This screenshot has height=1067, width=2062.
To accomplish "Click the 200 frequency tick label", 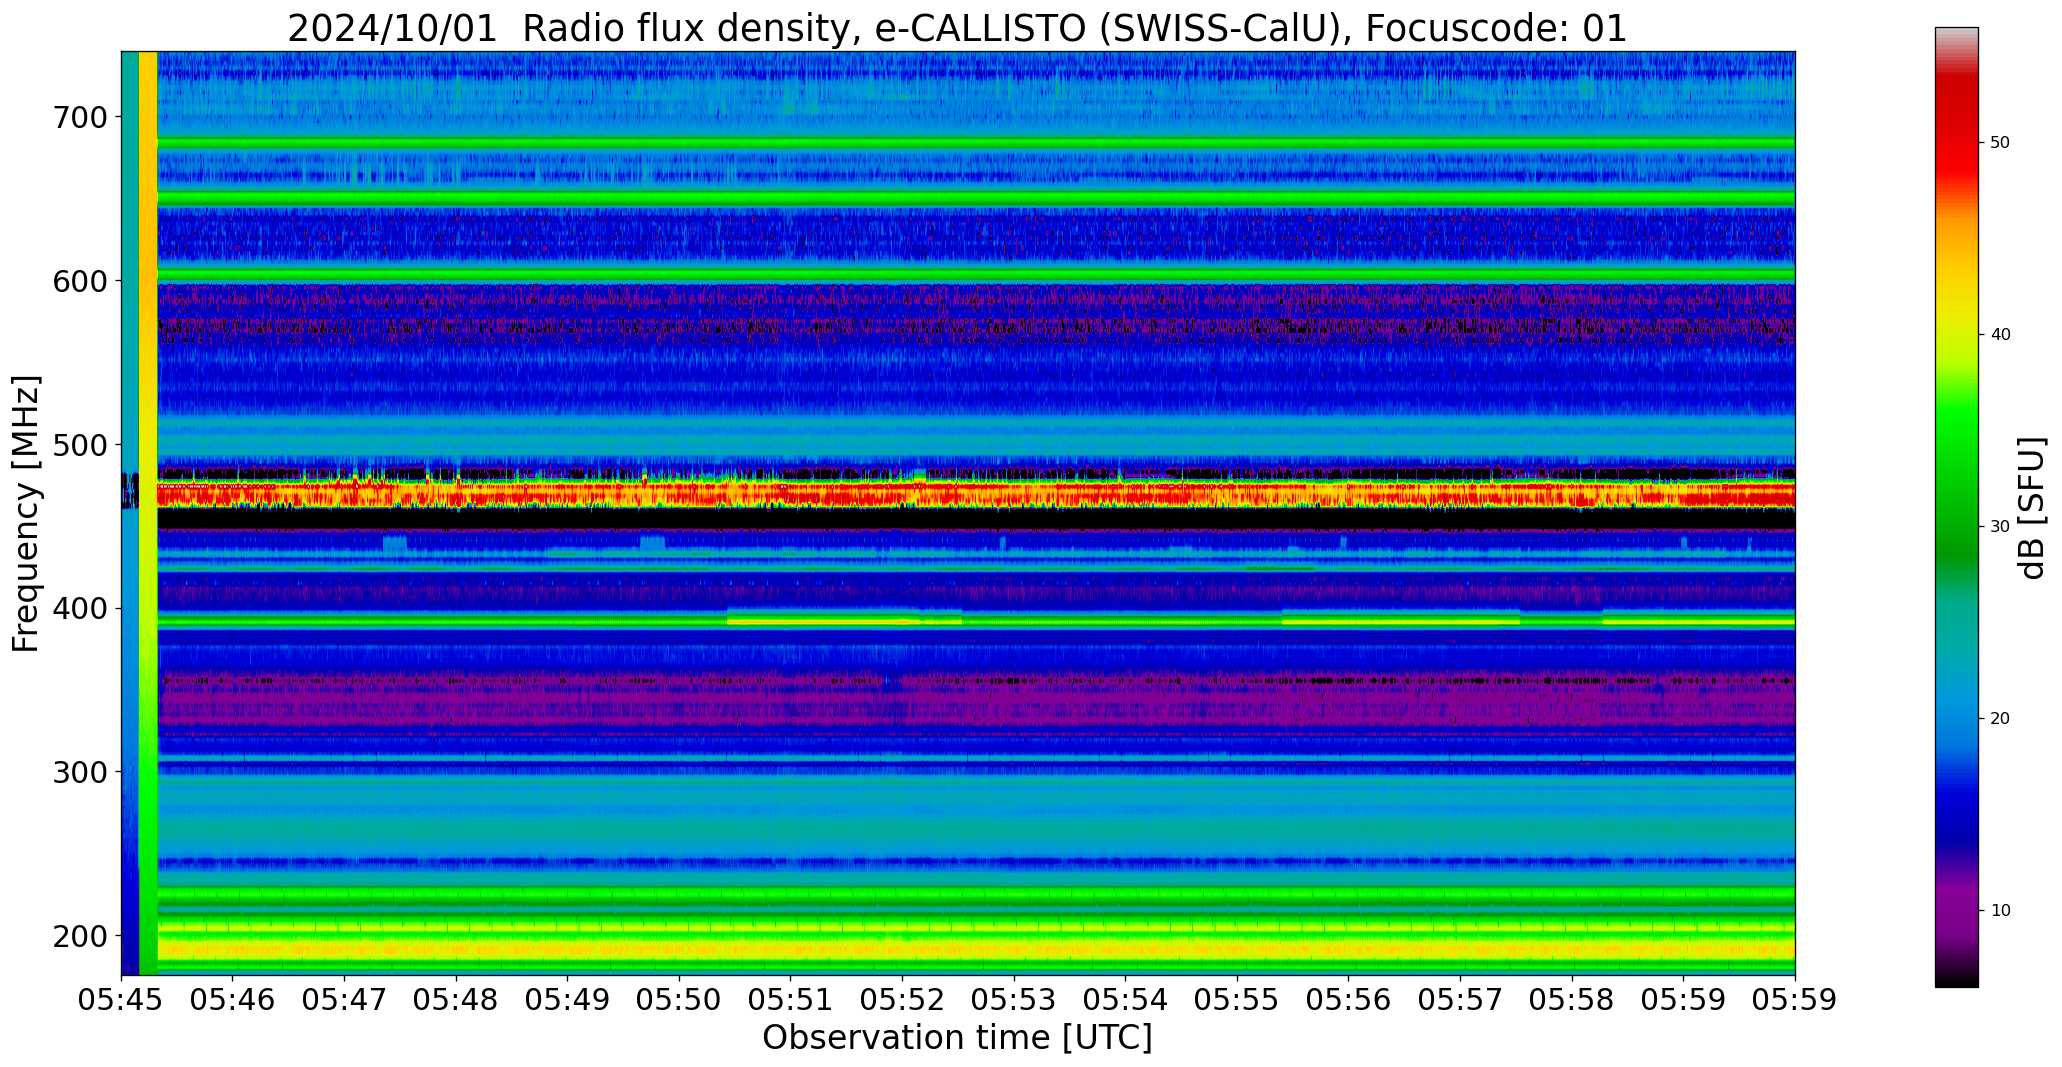I will 79,936.
